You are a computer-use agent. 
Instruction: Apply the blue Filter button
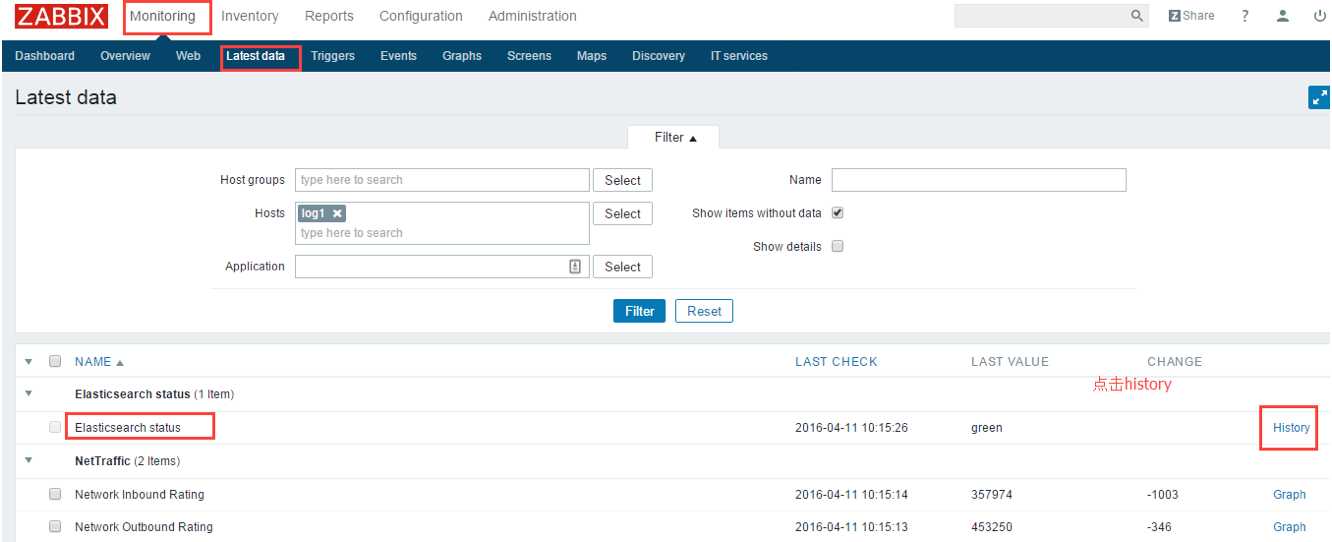point(640,311)
